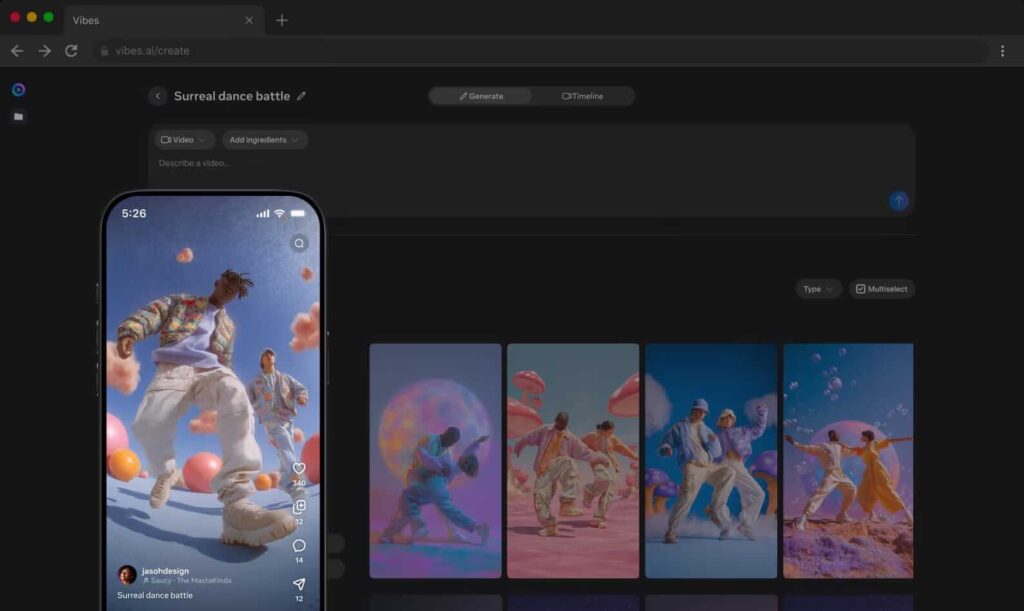Open the projects folder in the sidebar
The image size is (1024, 611).
pyautogui.click(x=18, y=116)
